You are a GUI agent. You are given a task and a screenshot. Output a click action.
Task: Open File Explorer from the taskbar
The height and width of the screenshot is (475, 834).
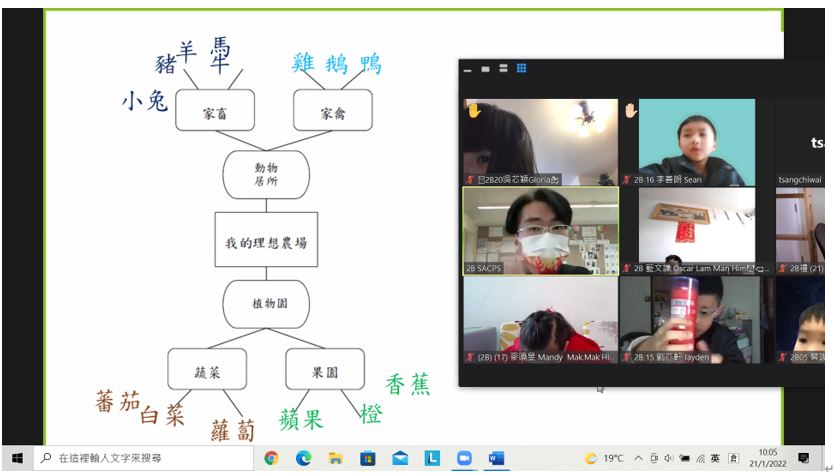tap(336, 458)
